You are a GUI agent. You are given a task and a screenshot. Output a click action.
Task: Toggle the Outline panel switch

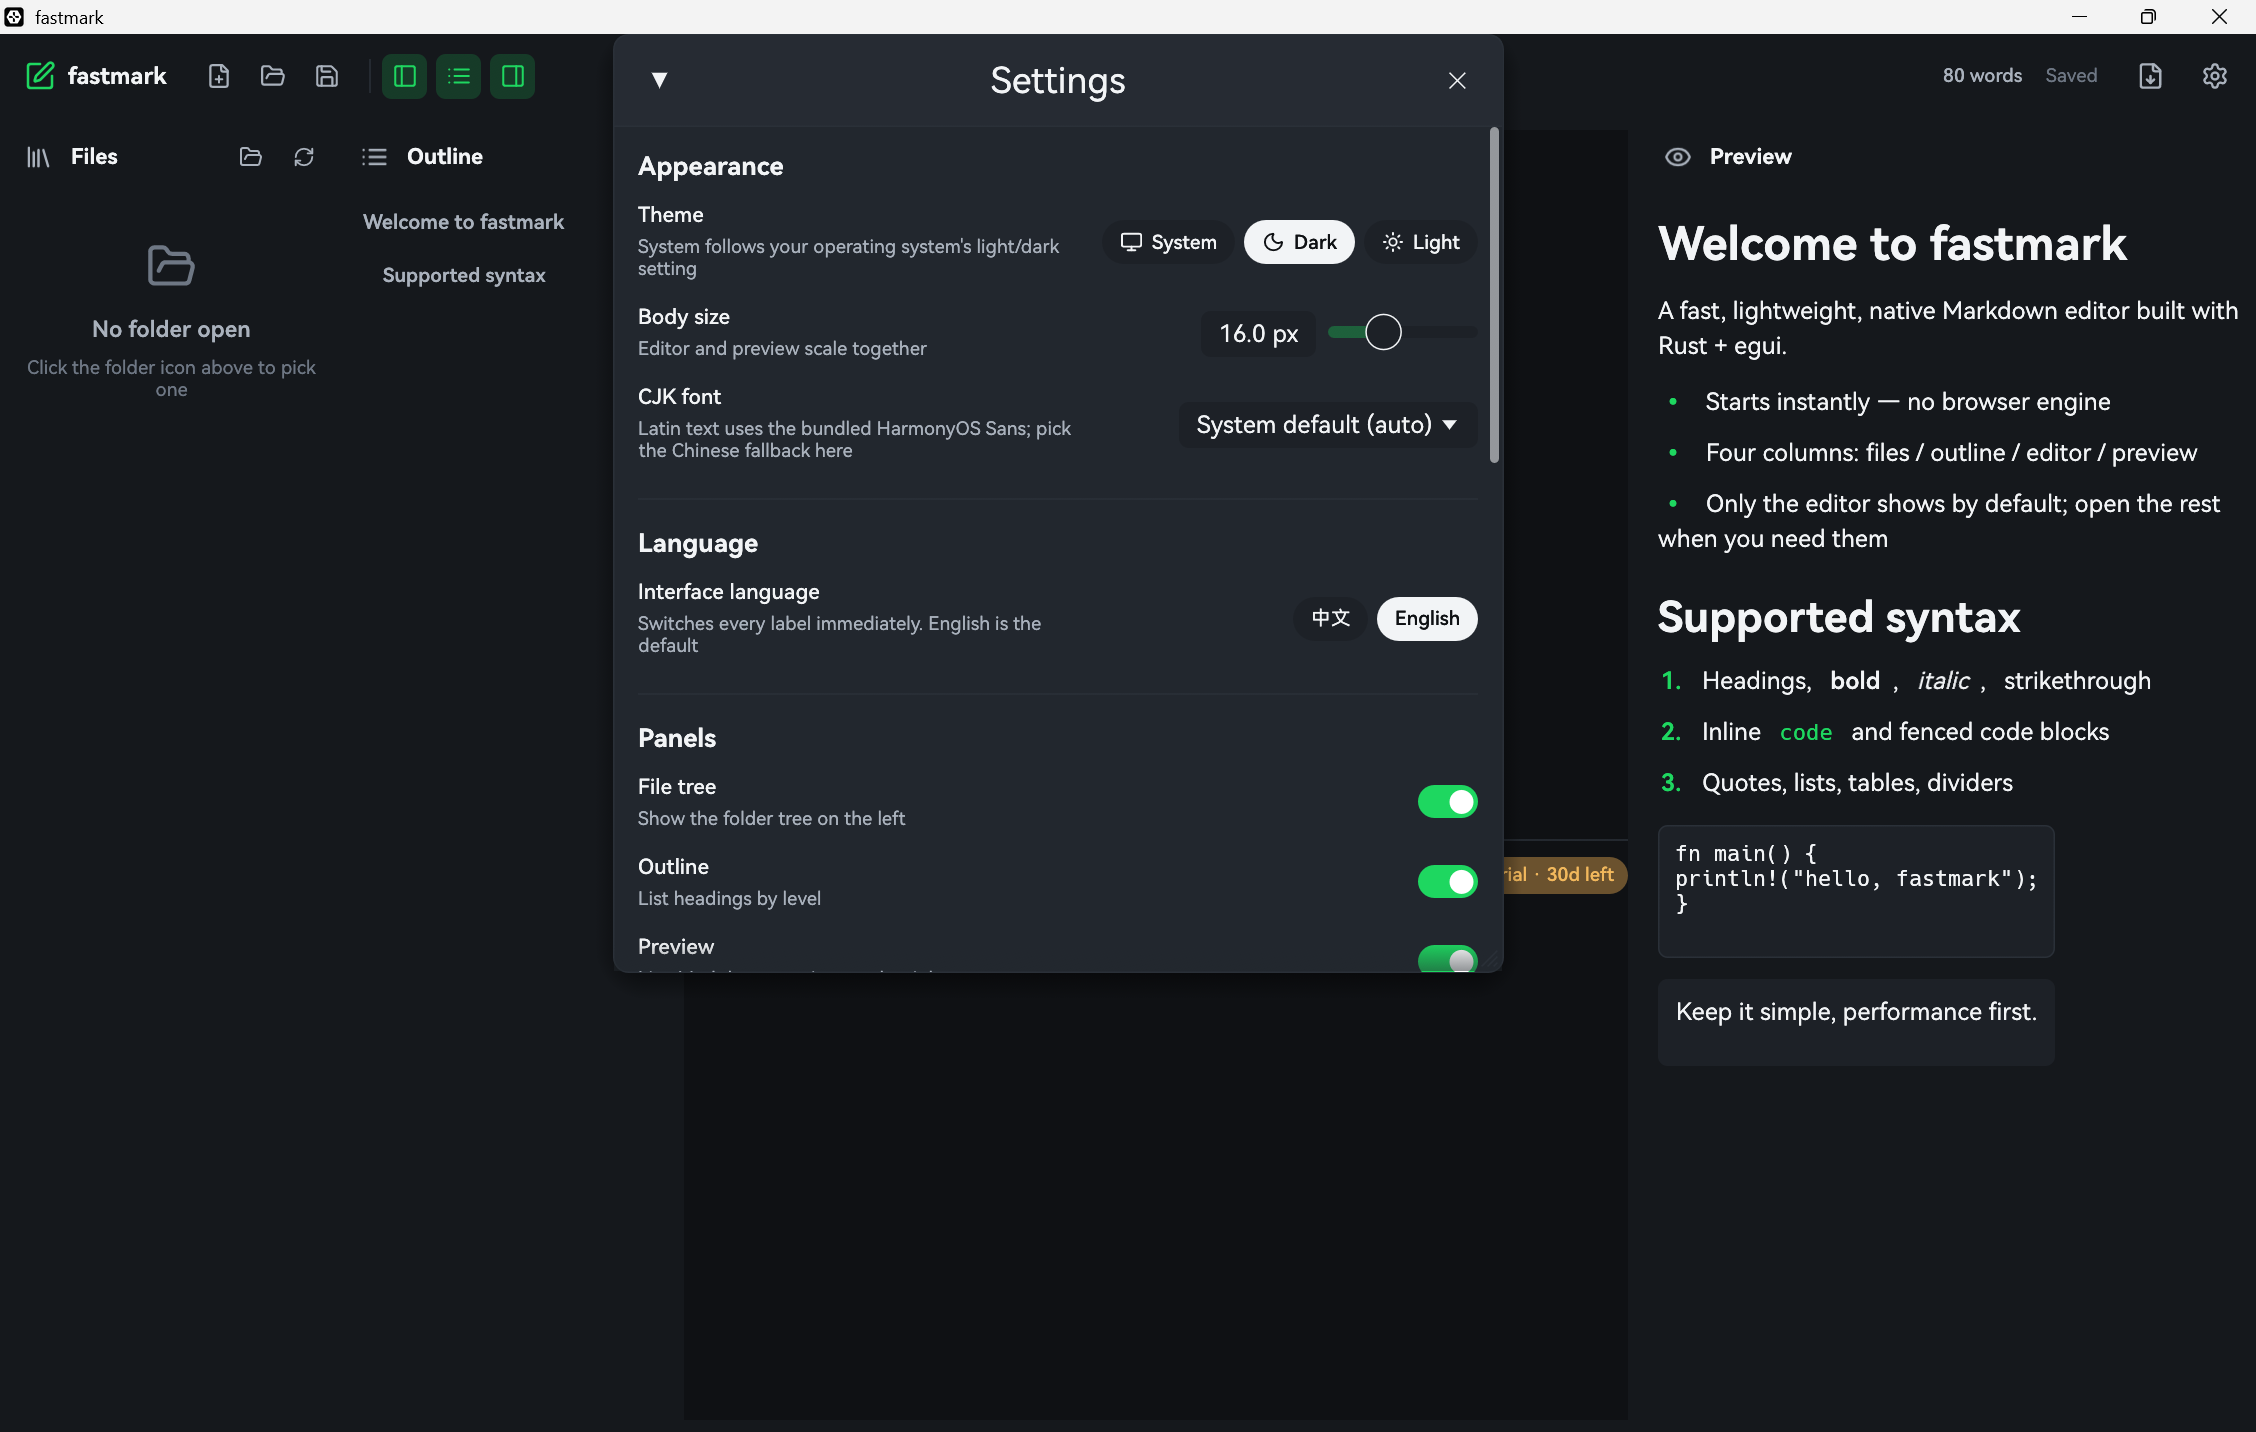point(1447,882)
